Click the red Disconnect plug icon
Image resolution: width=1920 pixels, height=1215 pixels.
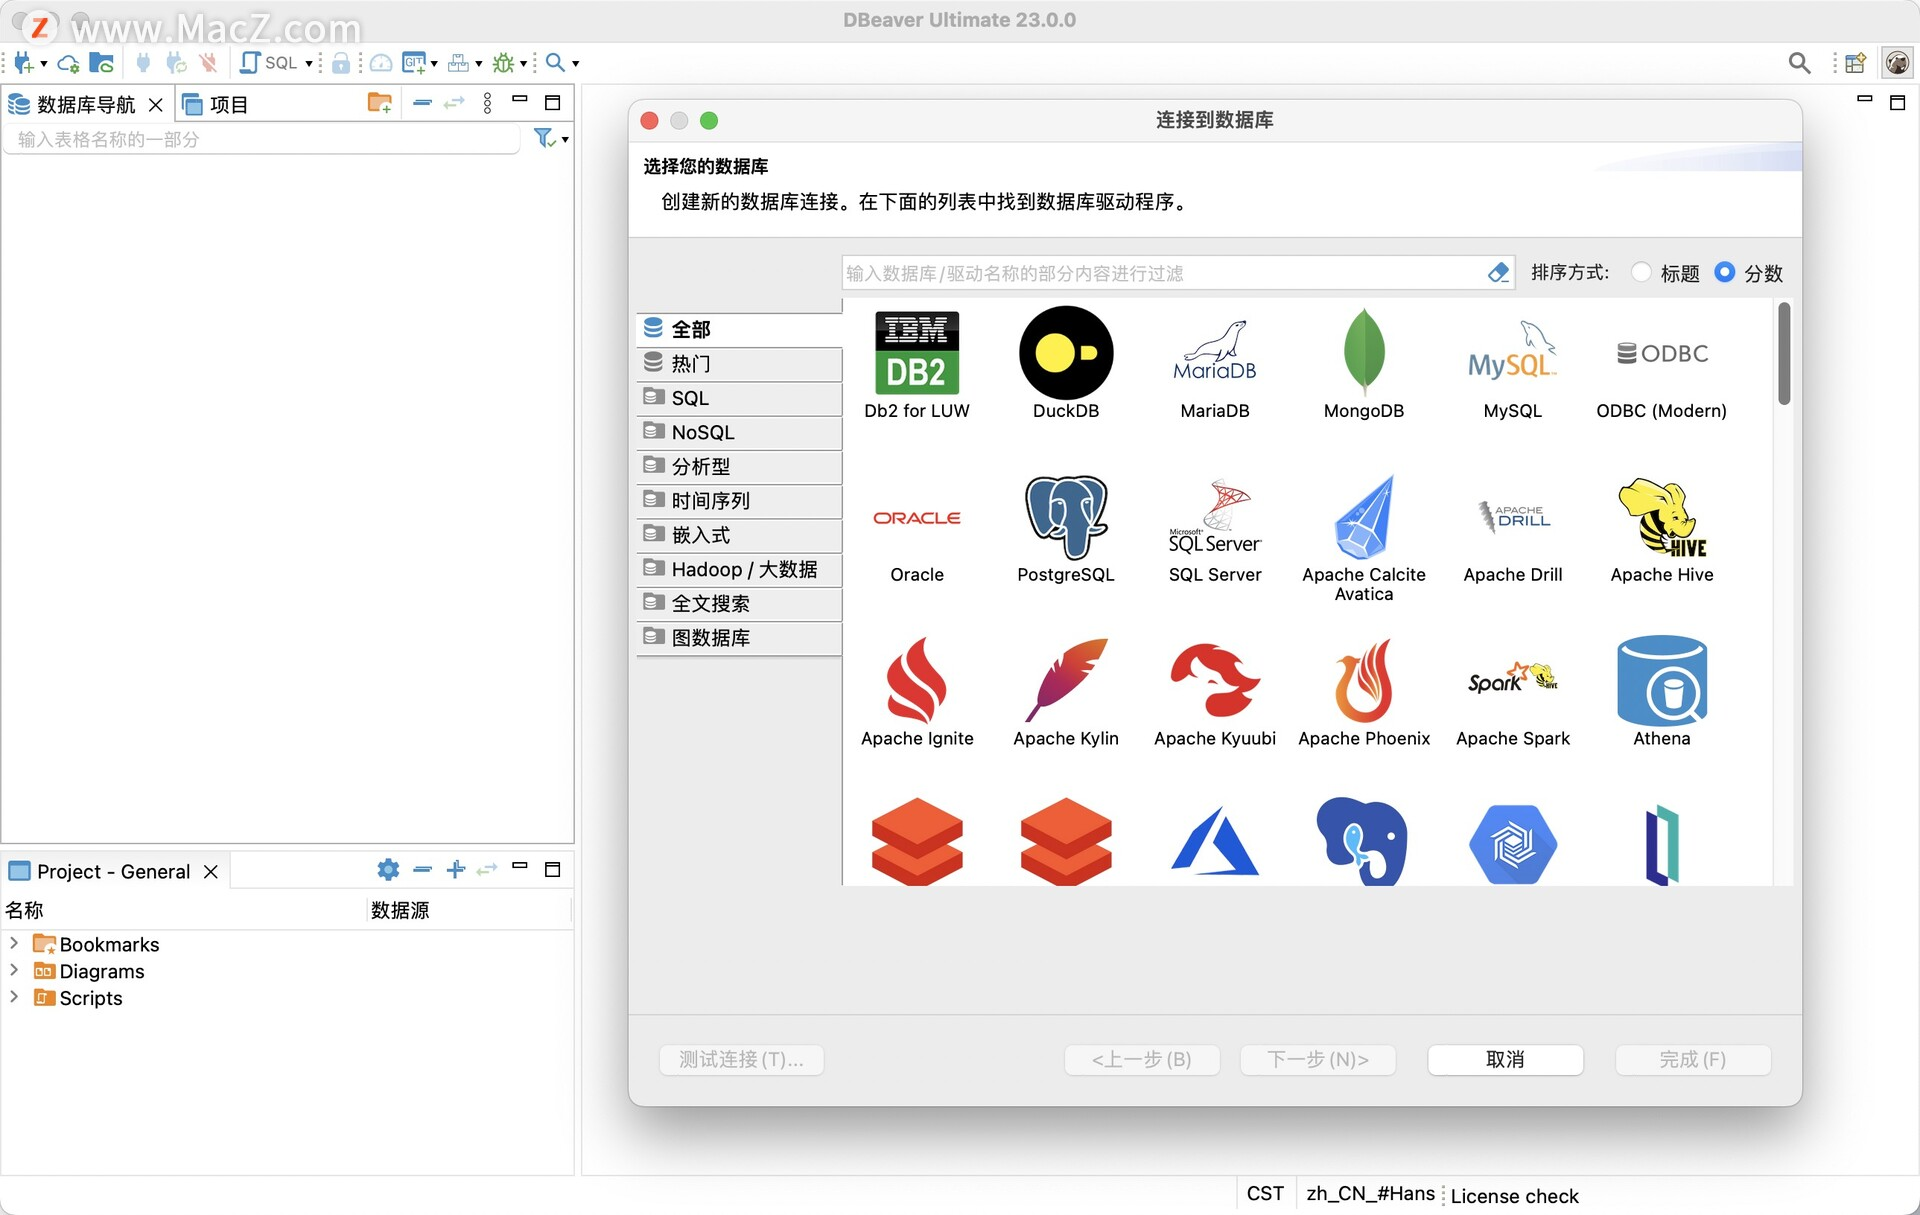(208, 63)
